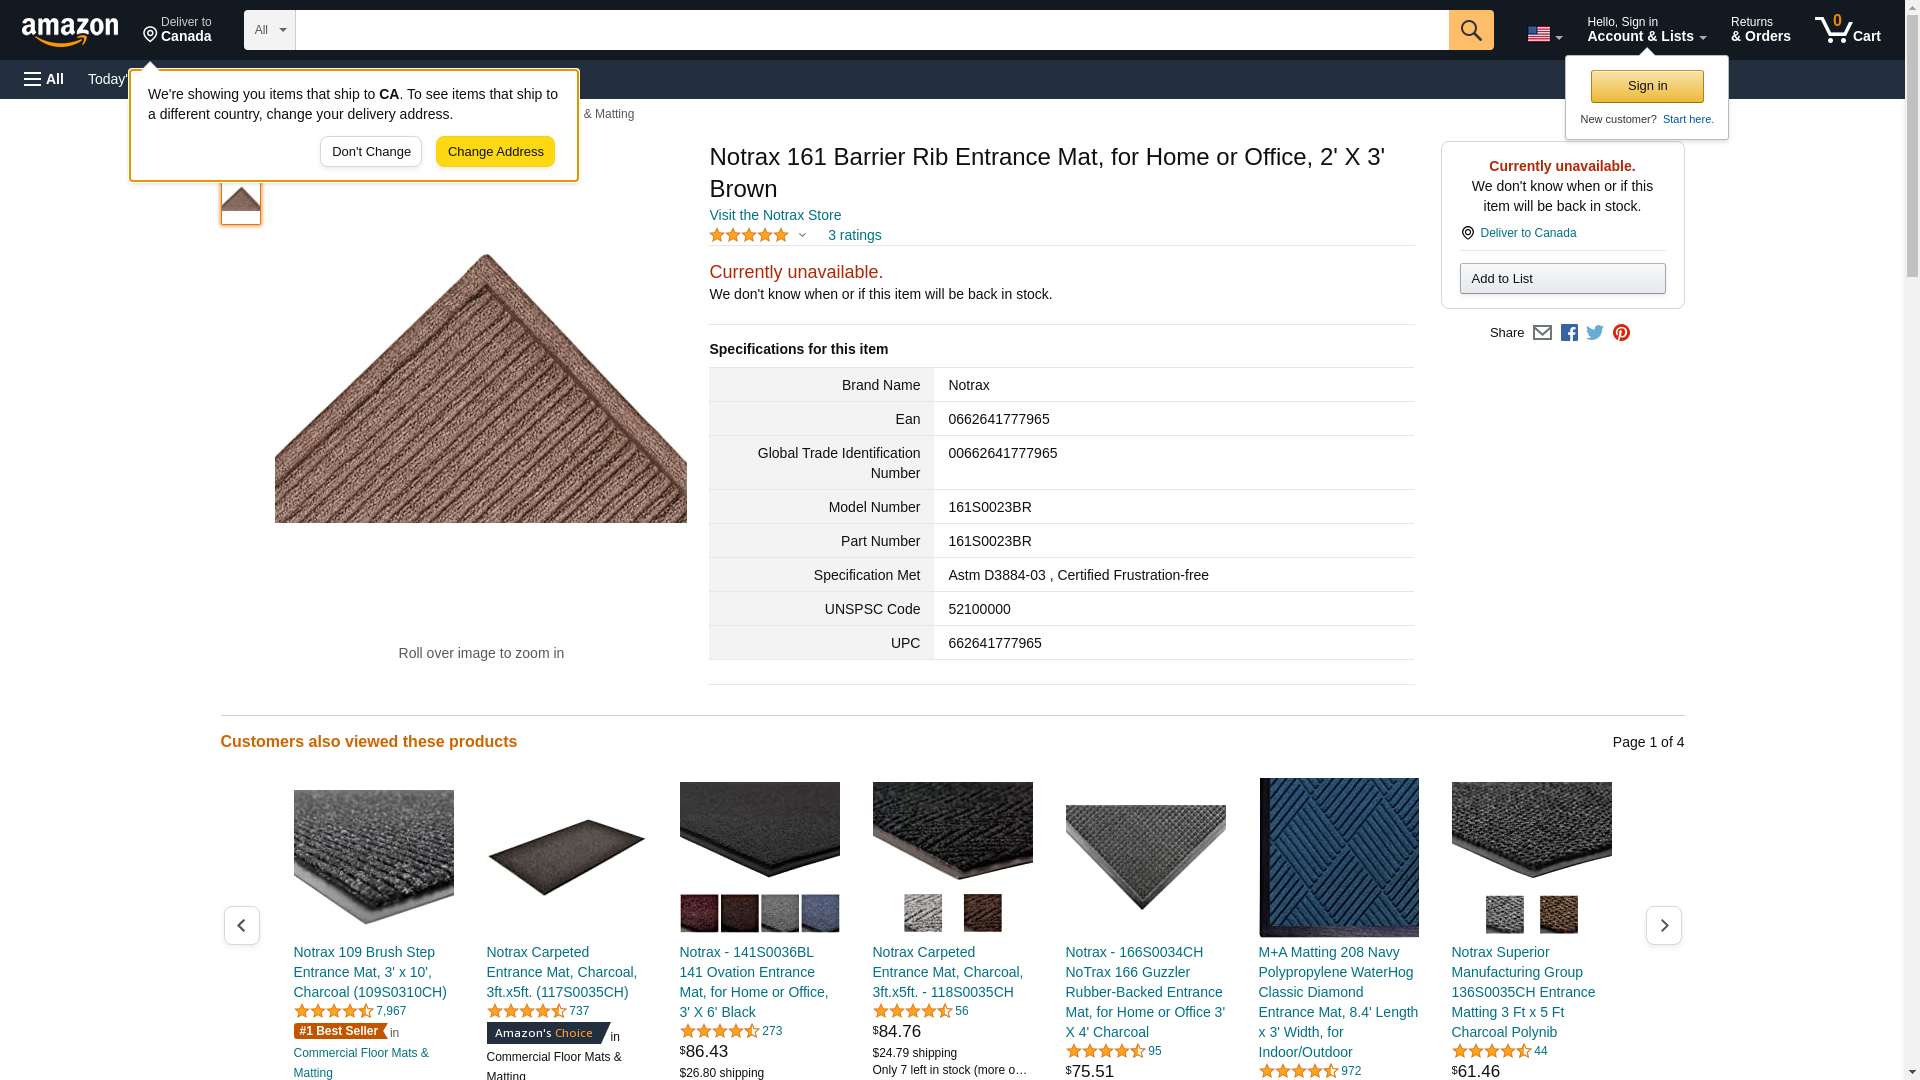Click into the Amazon search field
Image resolution: width=1920 pixels, height=1080 pixels.
click(x=870, y=30)
